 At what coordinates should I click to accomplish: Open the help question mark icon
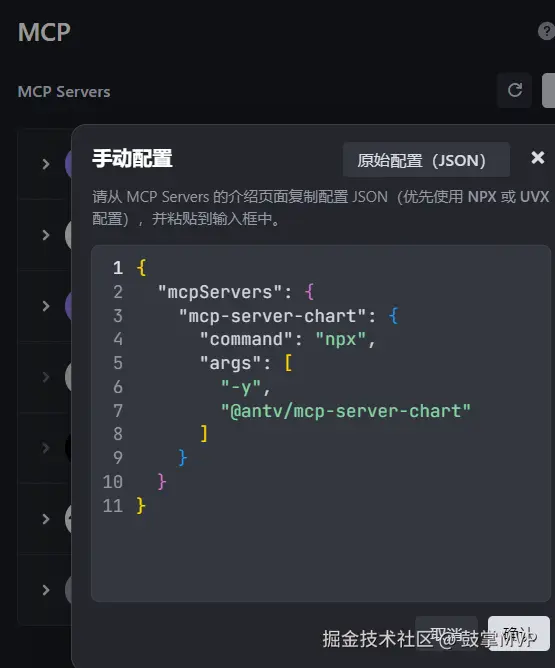(x=546, y=31)
